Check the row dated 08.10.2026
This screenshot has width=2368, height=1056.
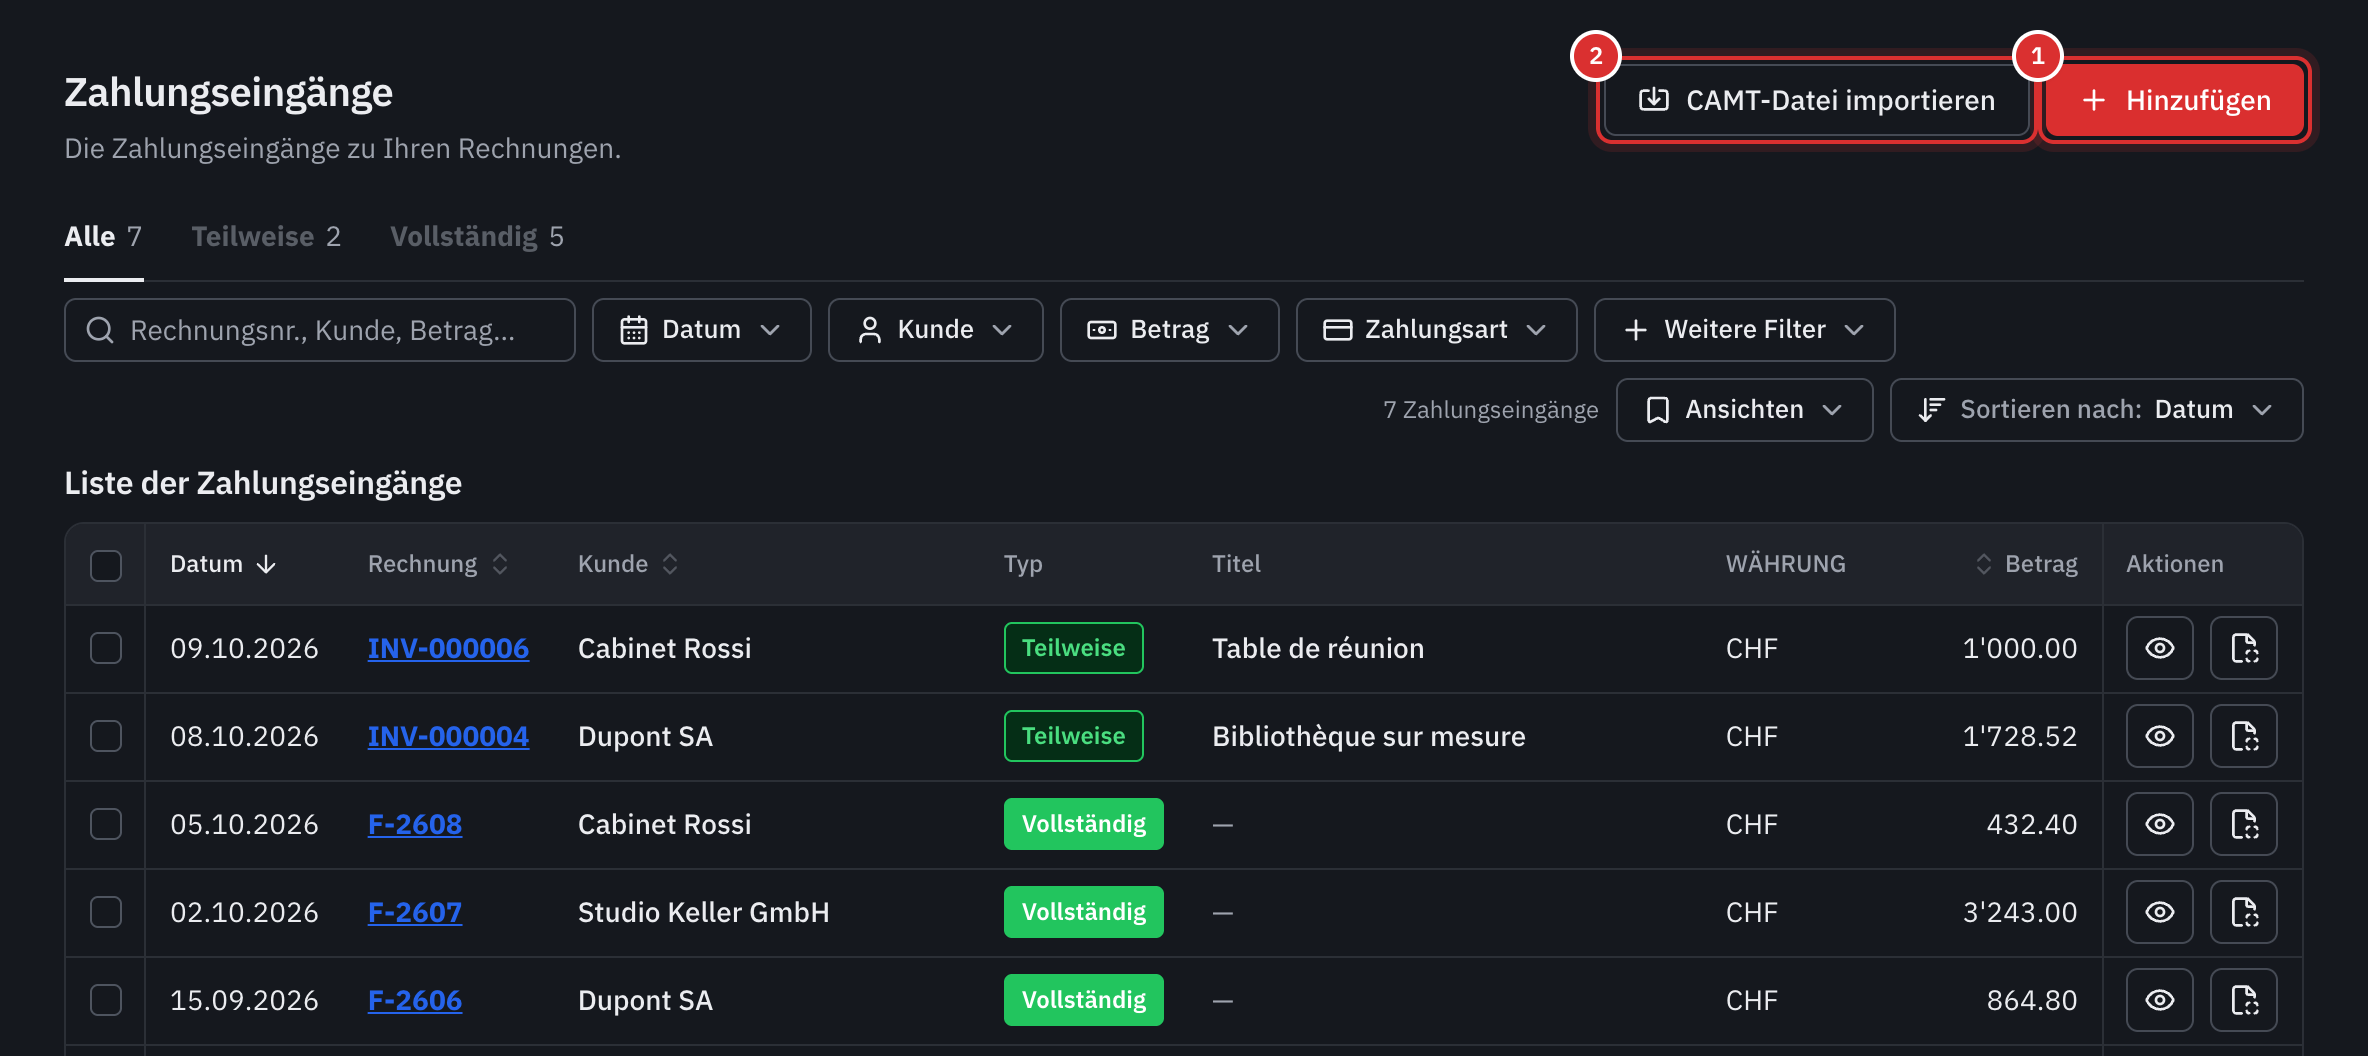(106, 736)
